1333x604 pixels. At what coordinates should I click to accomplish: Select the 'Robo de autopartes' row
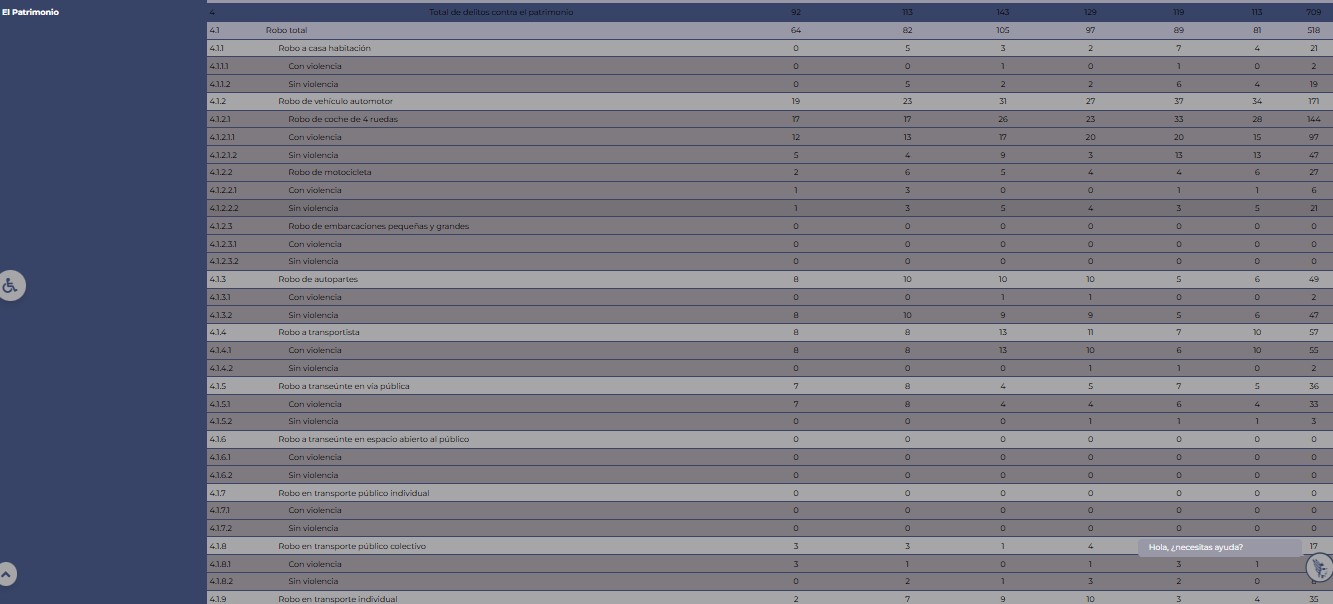tap(317, 279)
